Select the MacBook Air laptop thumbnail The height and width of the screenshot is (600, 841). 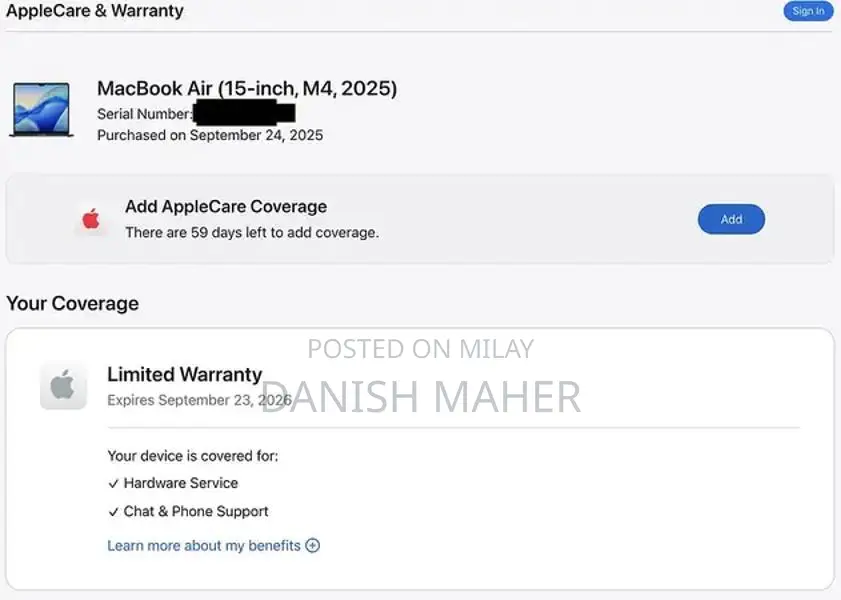[x=41, y=109]
